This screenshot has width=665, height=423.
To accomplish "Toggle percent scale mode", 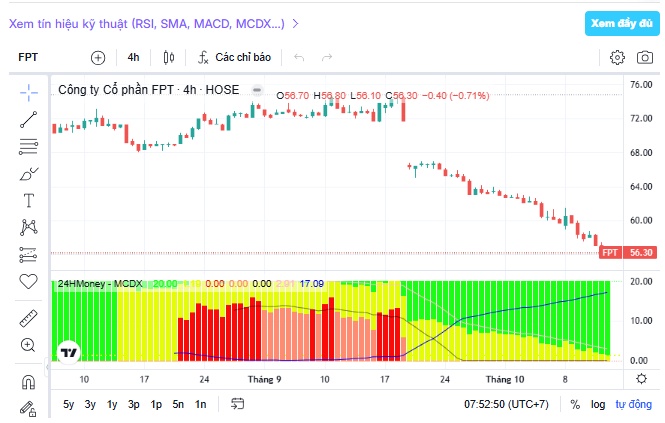I will (x=575, y=404).
